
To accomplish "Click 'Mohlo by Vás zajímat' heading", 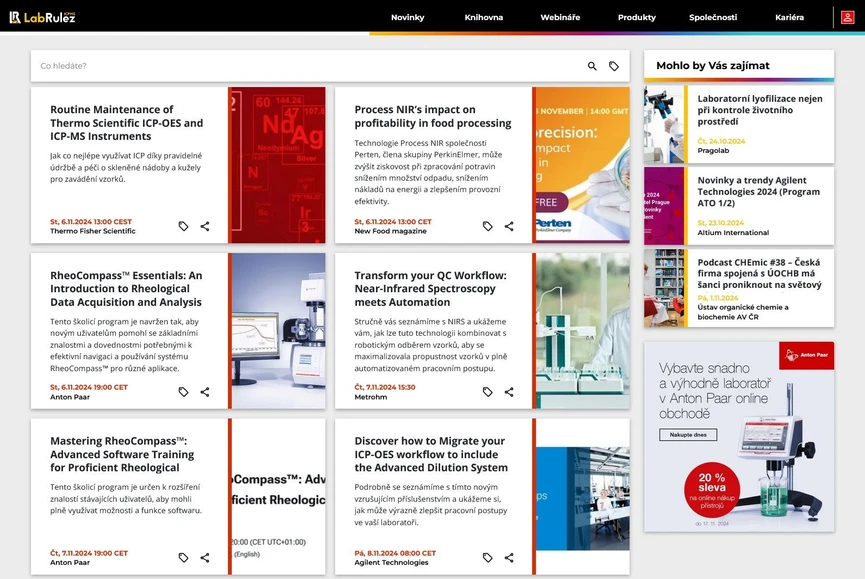I will tap(713, 66).
